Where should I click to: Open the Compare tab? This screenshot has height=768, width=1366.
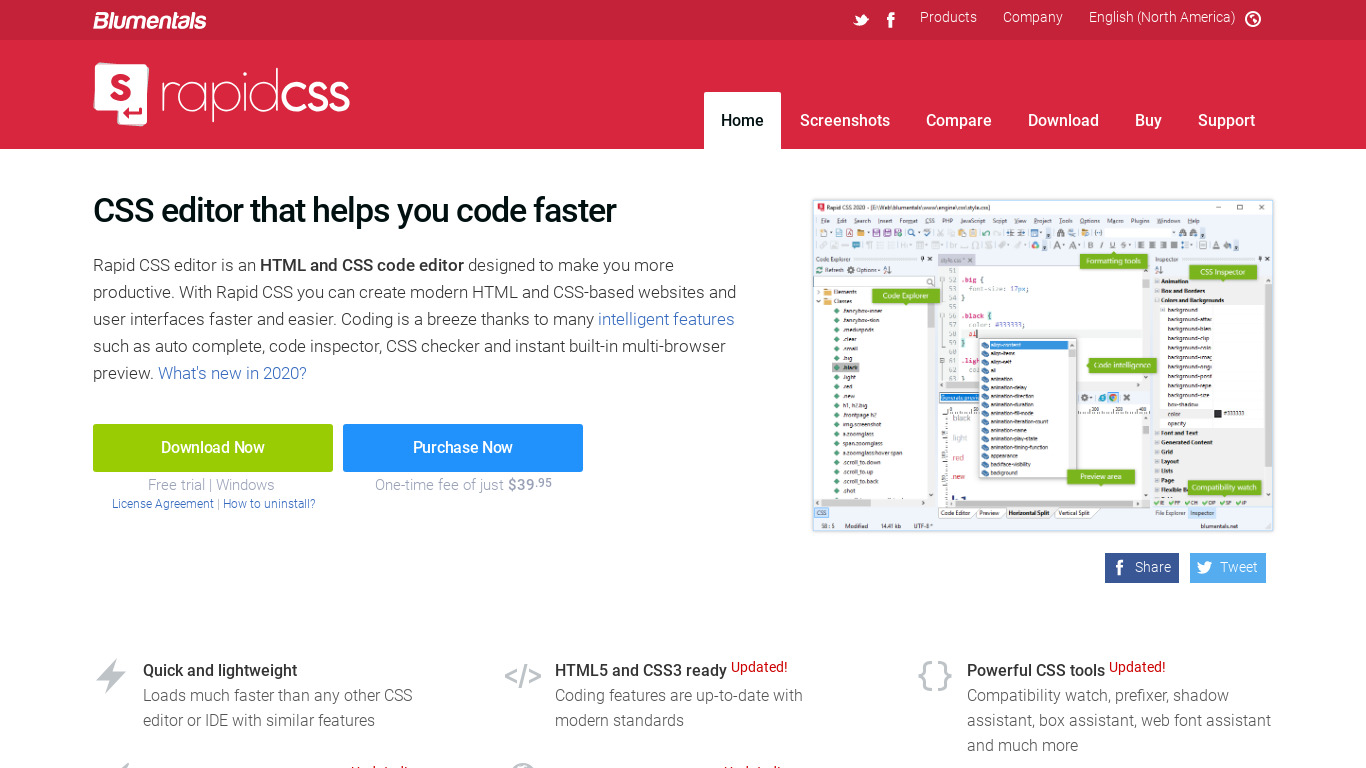tap(959, 120)
